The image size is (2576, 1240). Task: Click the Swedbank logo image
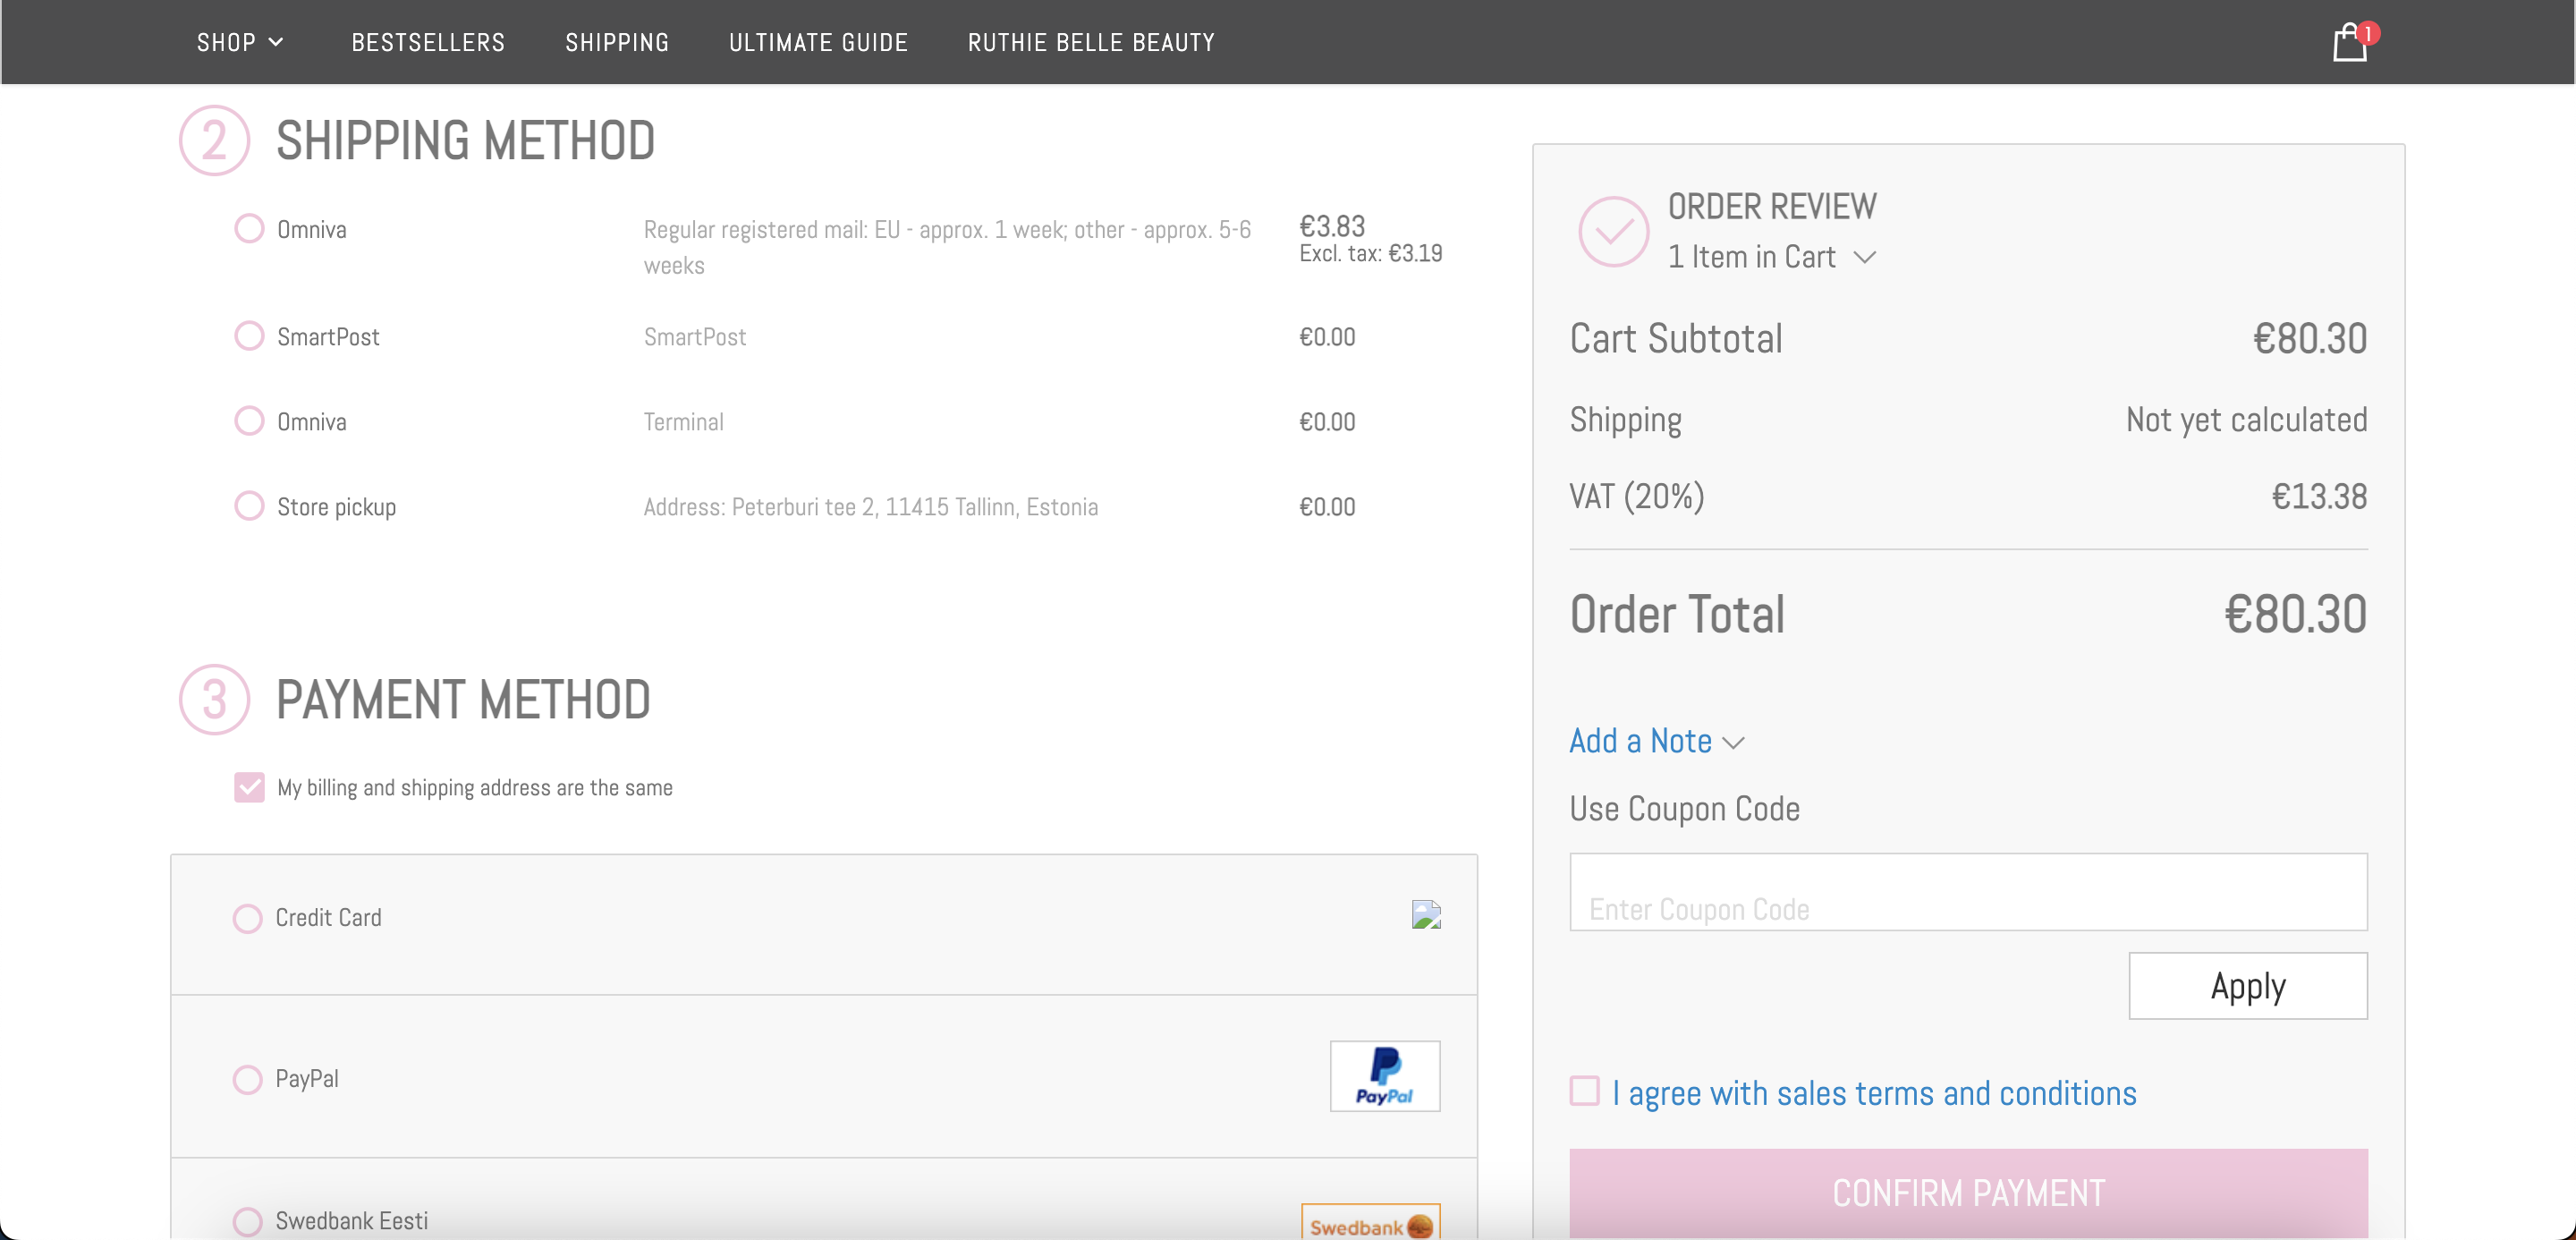[x=1370, y=1224]
